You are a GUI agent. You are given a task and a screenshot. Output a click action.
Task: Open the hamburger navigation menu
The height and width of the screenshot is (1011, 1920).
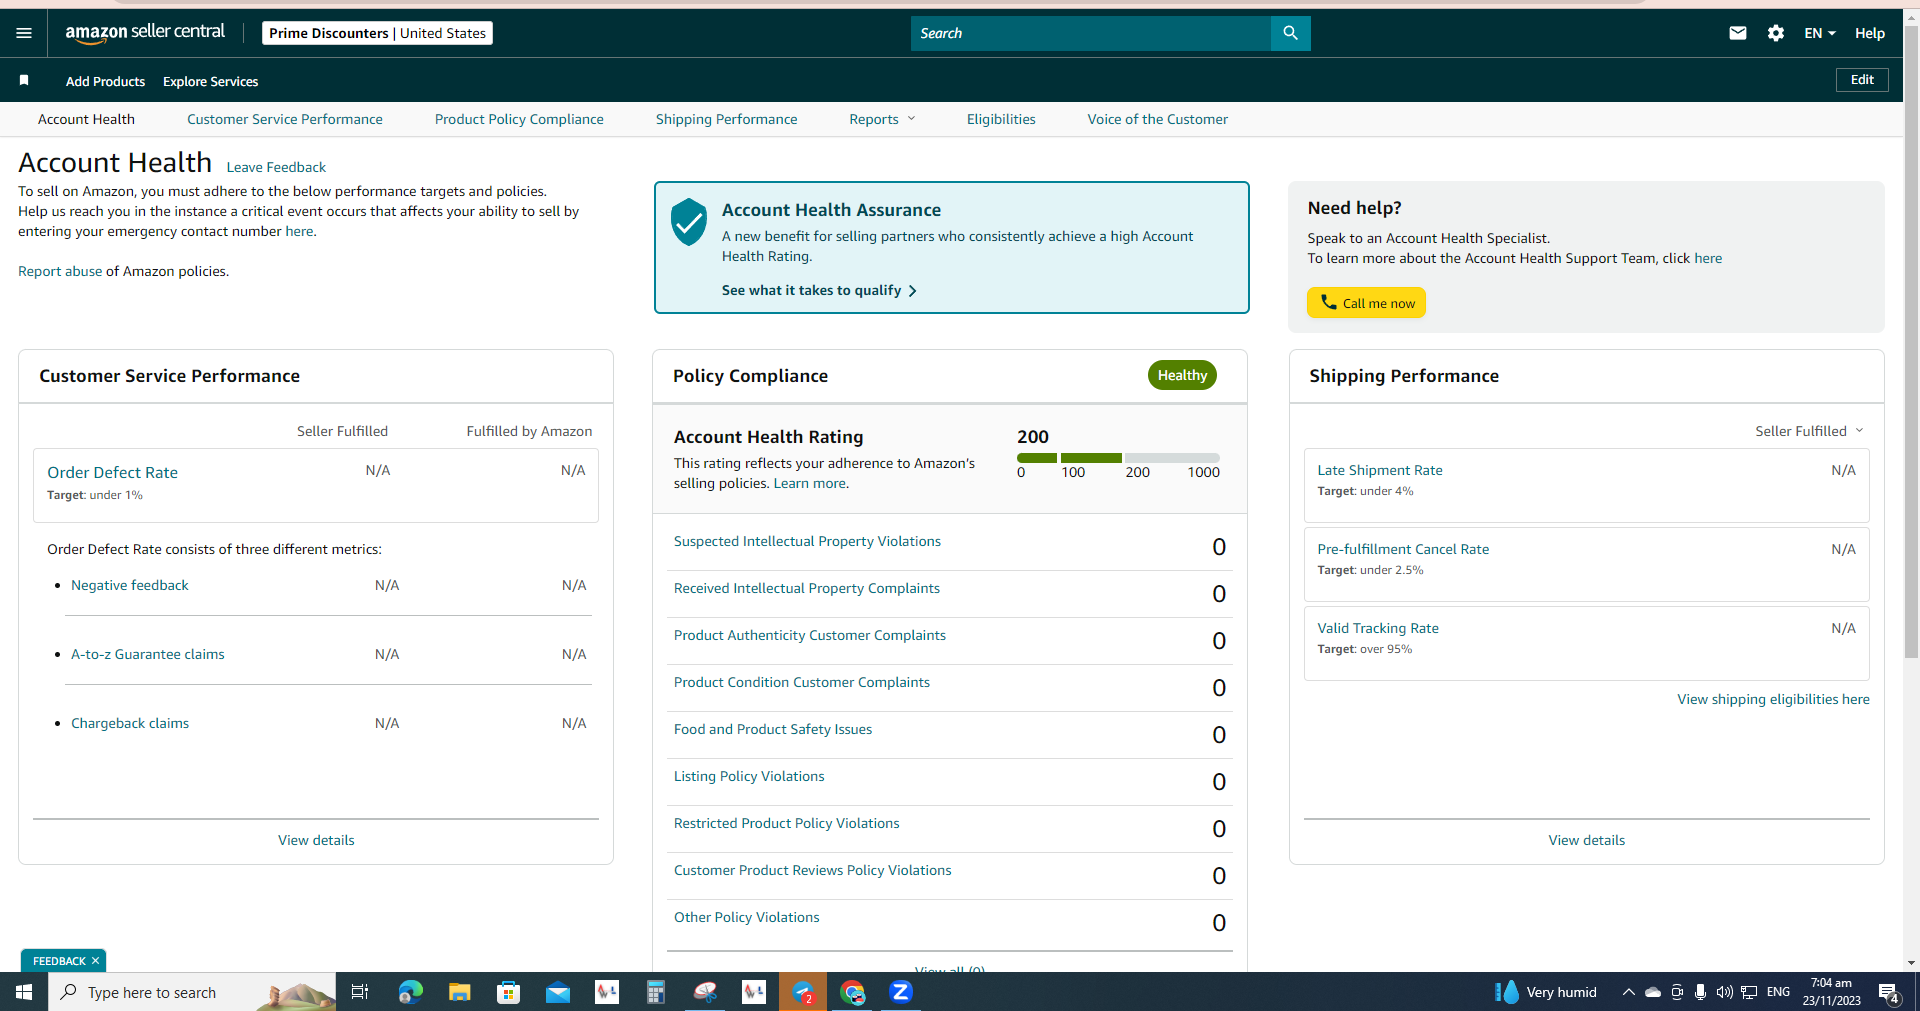tap(24, 33)
